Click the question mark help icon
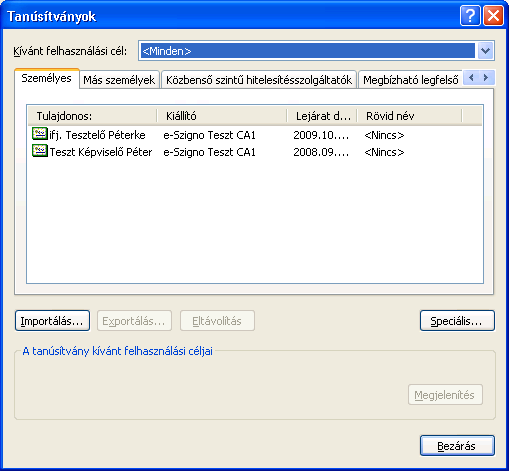Image resolution: width=509 pixels, height=471 pixels. point(470,16)
